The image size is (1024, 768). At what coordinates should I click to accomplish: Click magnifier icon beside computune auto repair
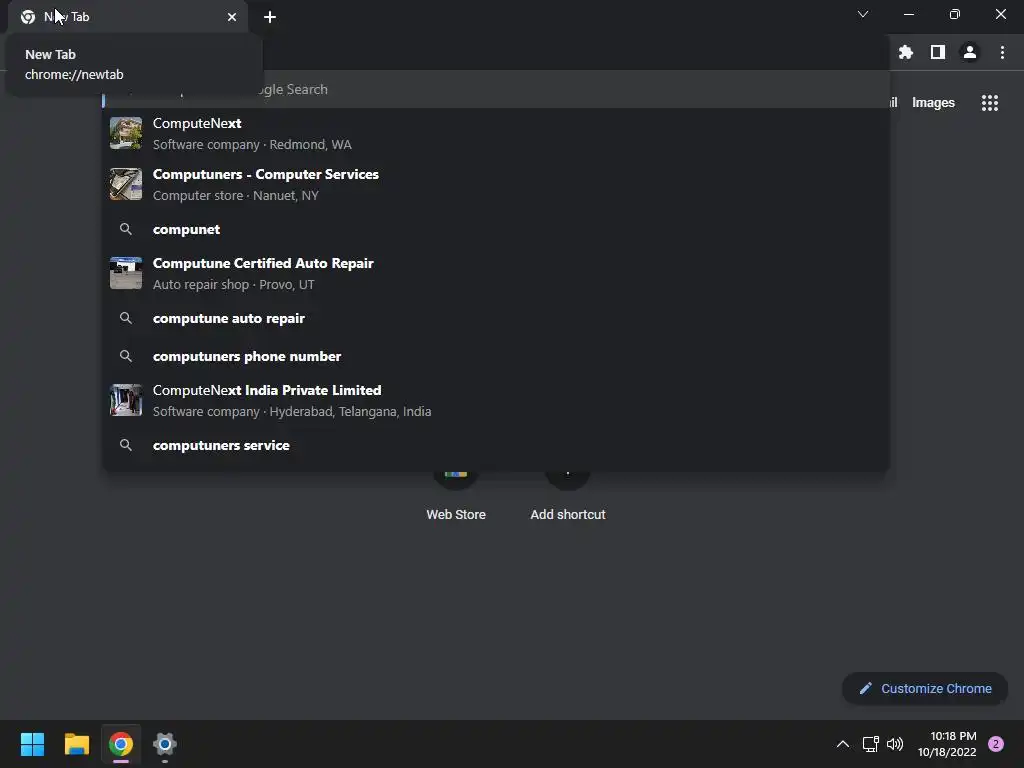[x=126, y=318]
